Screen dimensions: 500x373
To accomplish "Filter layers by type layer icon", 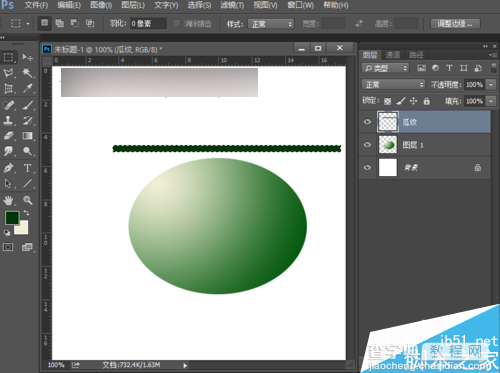I will pos(449,68).
